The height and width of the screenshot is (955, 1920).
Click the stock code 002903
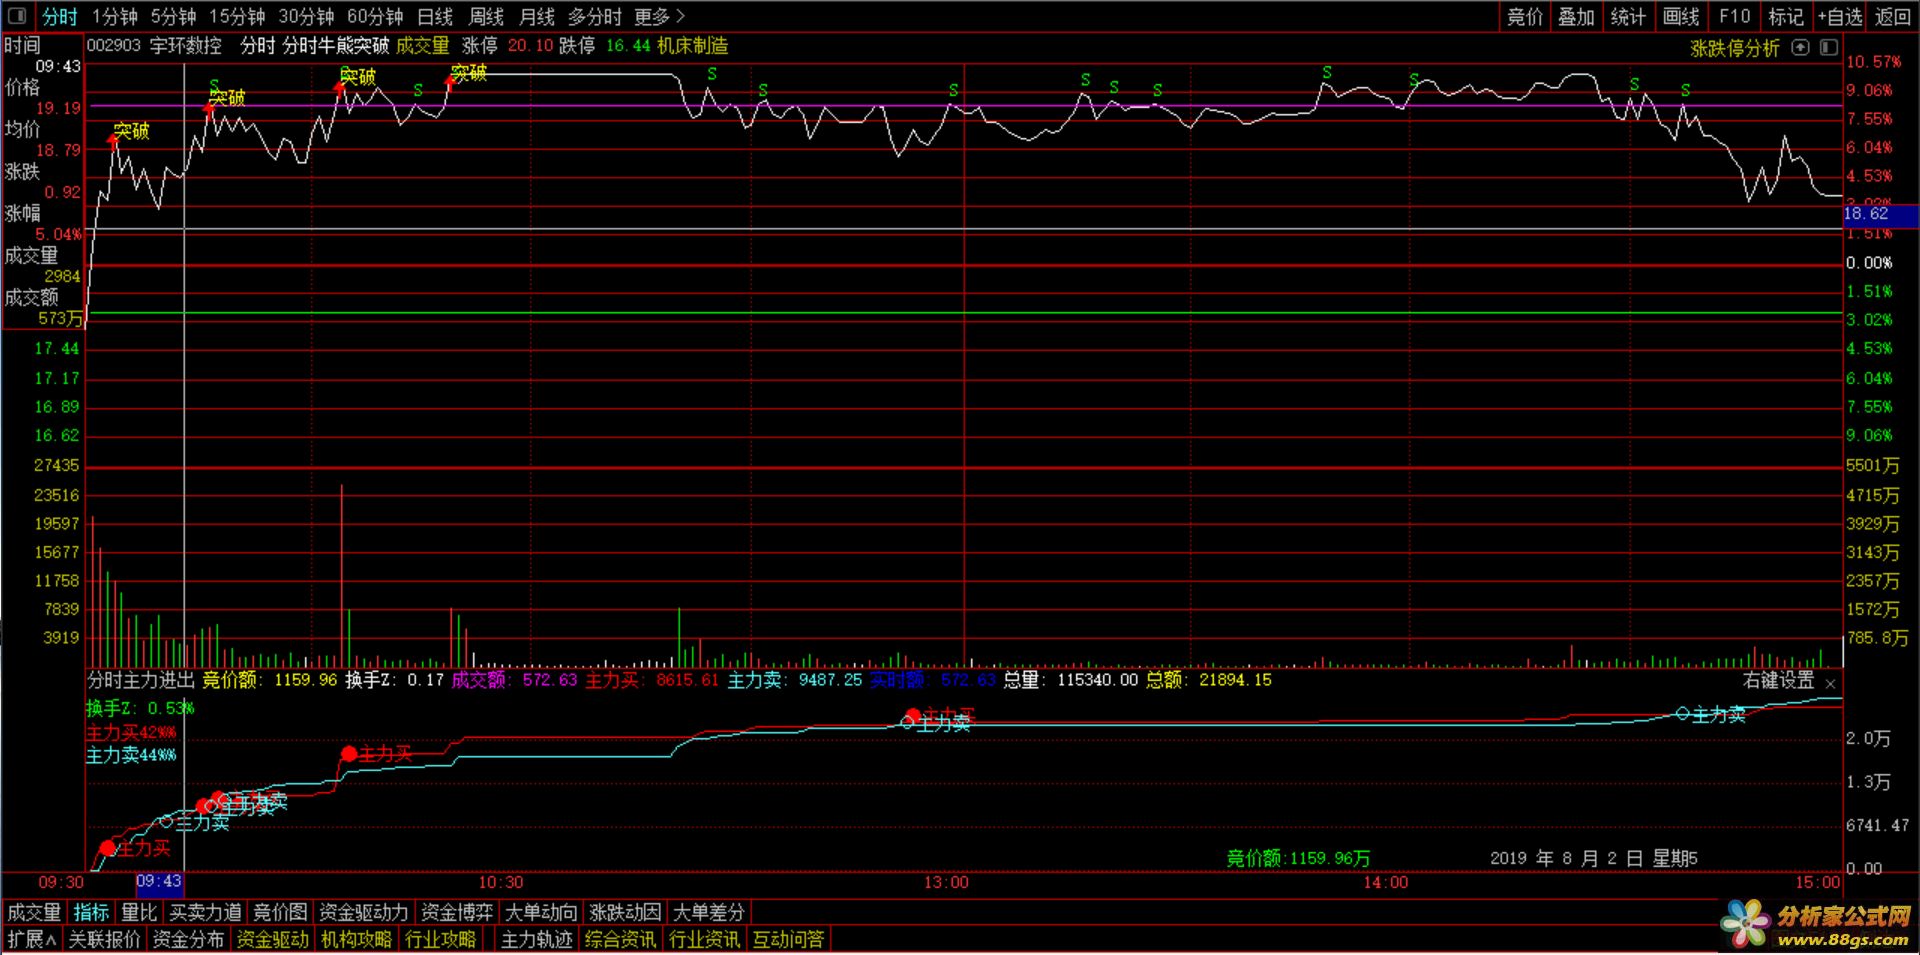tap(114, 46)
